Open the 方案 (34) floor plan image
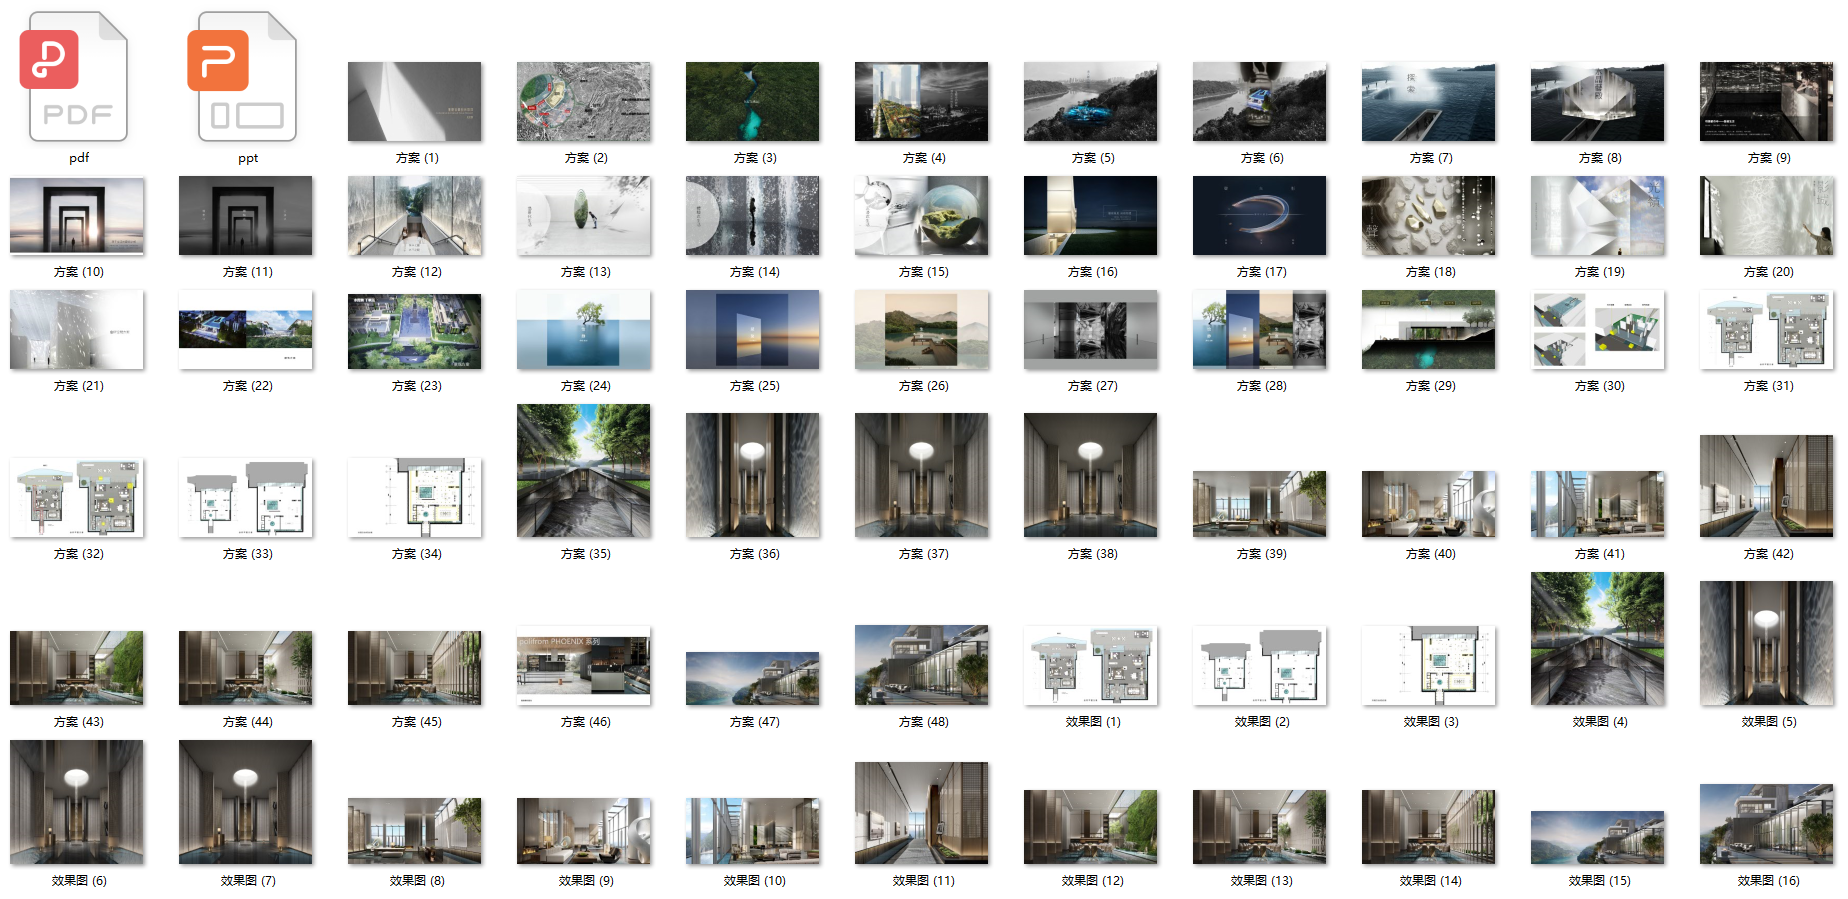The width and height of the screenshot is (1848, 899). point(414,497)
